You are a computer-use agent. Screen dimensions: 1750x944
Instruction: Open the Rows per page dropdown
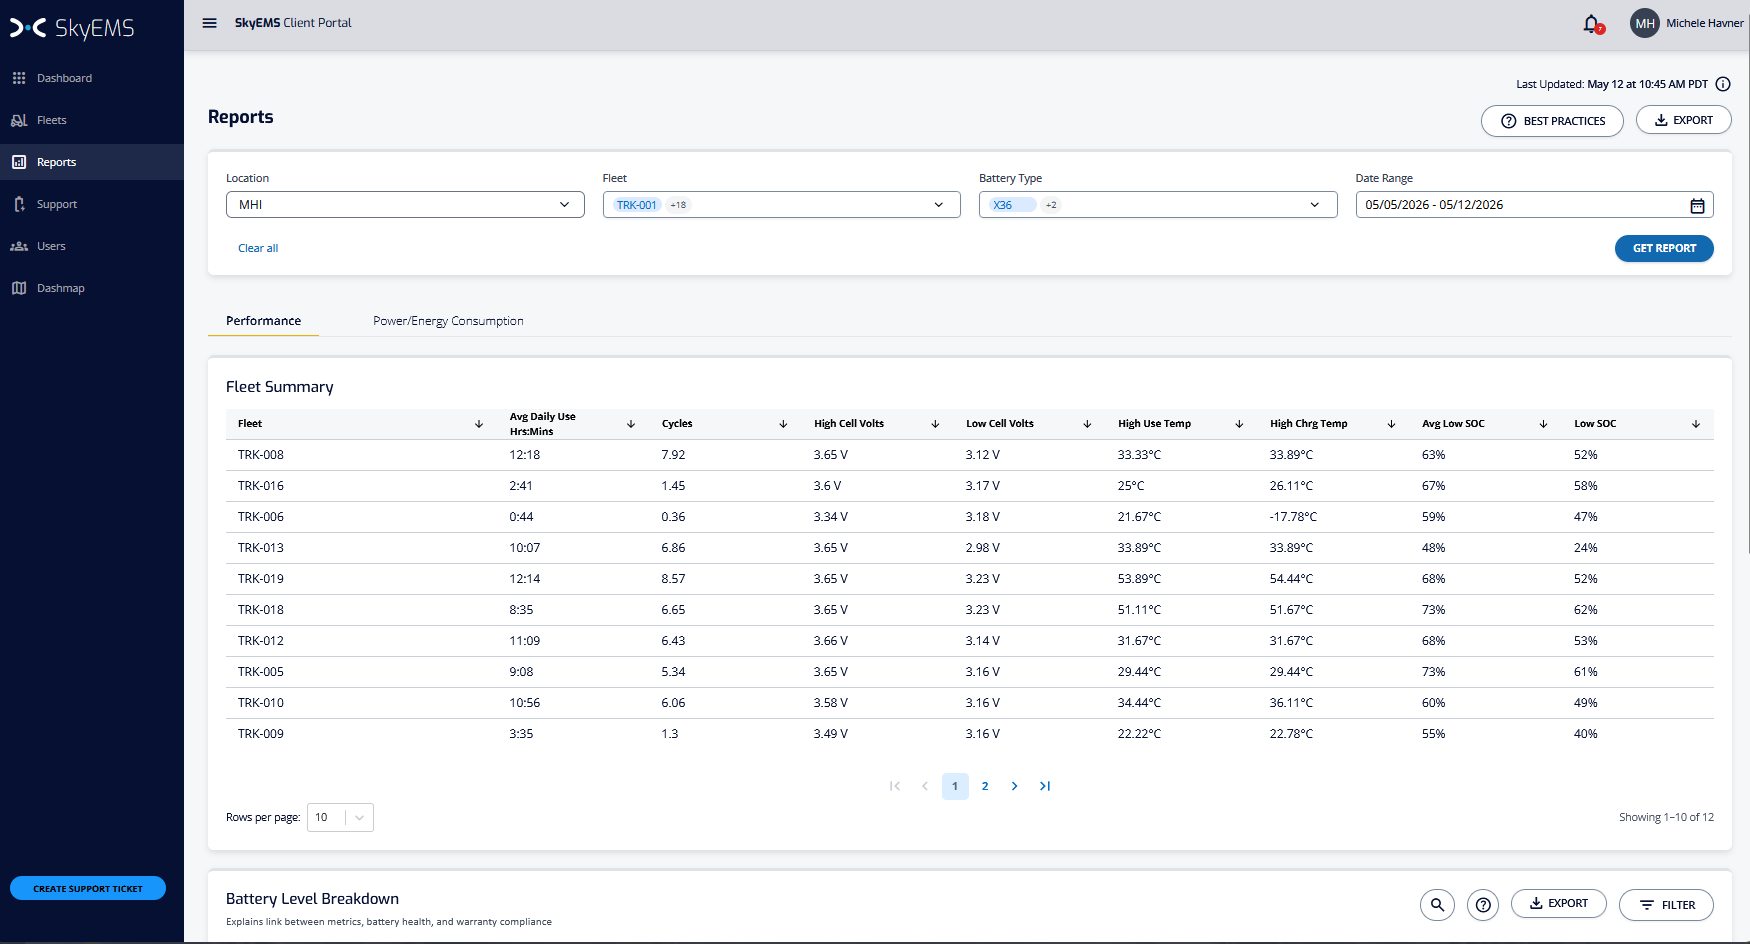click(340, 818)
